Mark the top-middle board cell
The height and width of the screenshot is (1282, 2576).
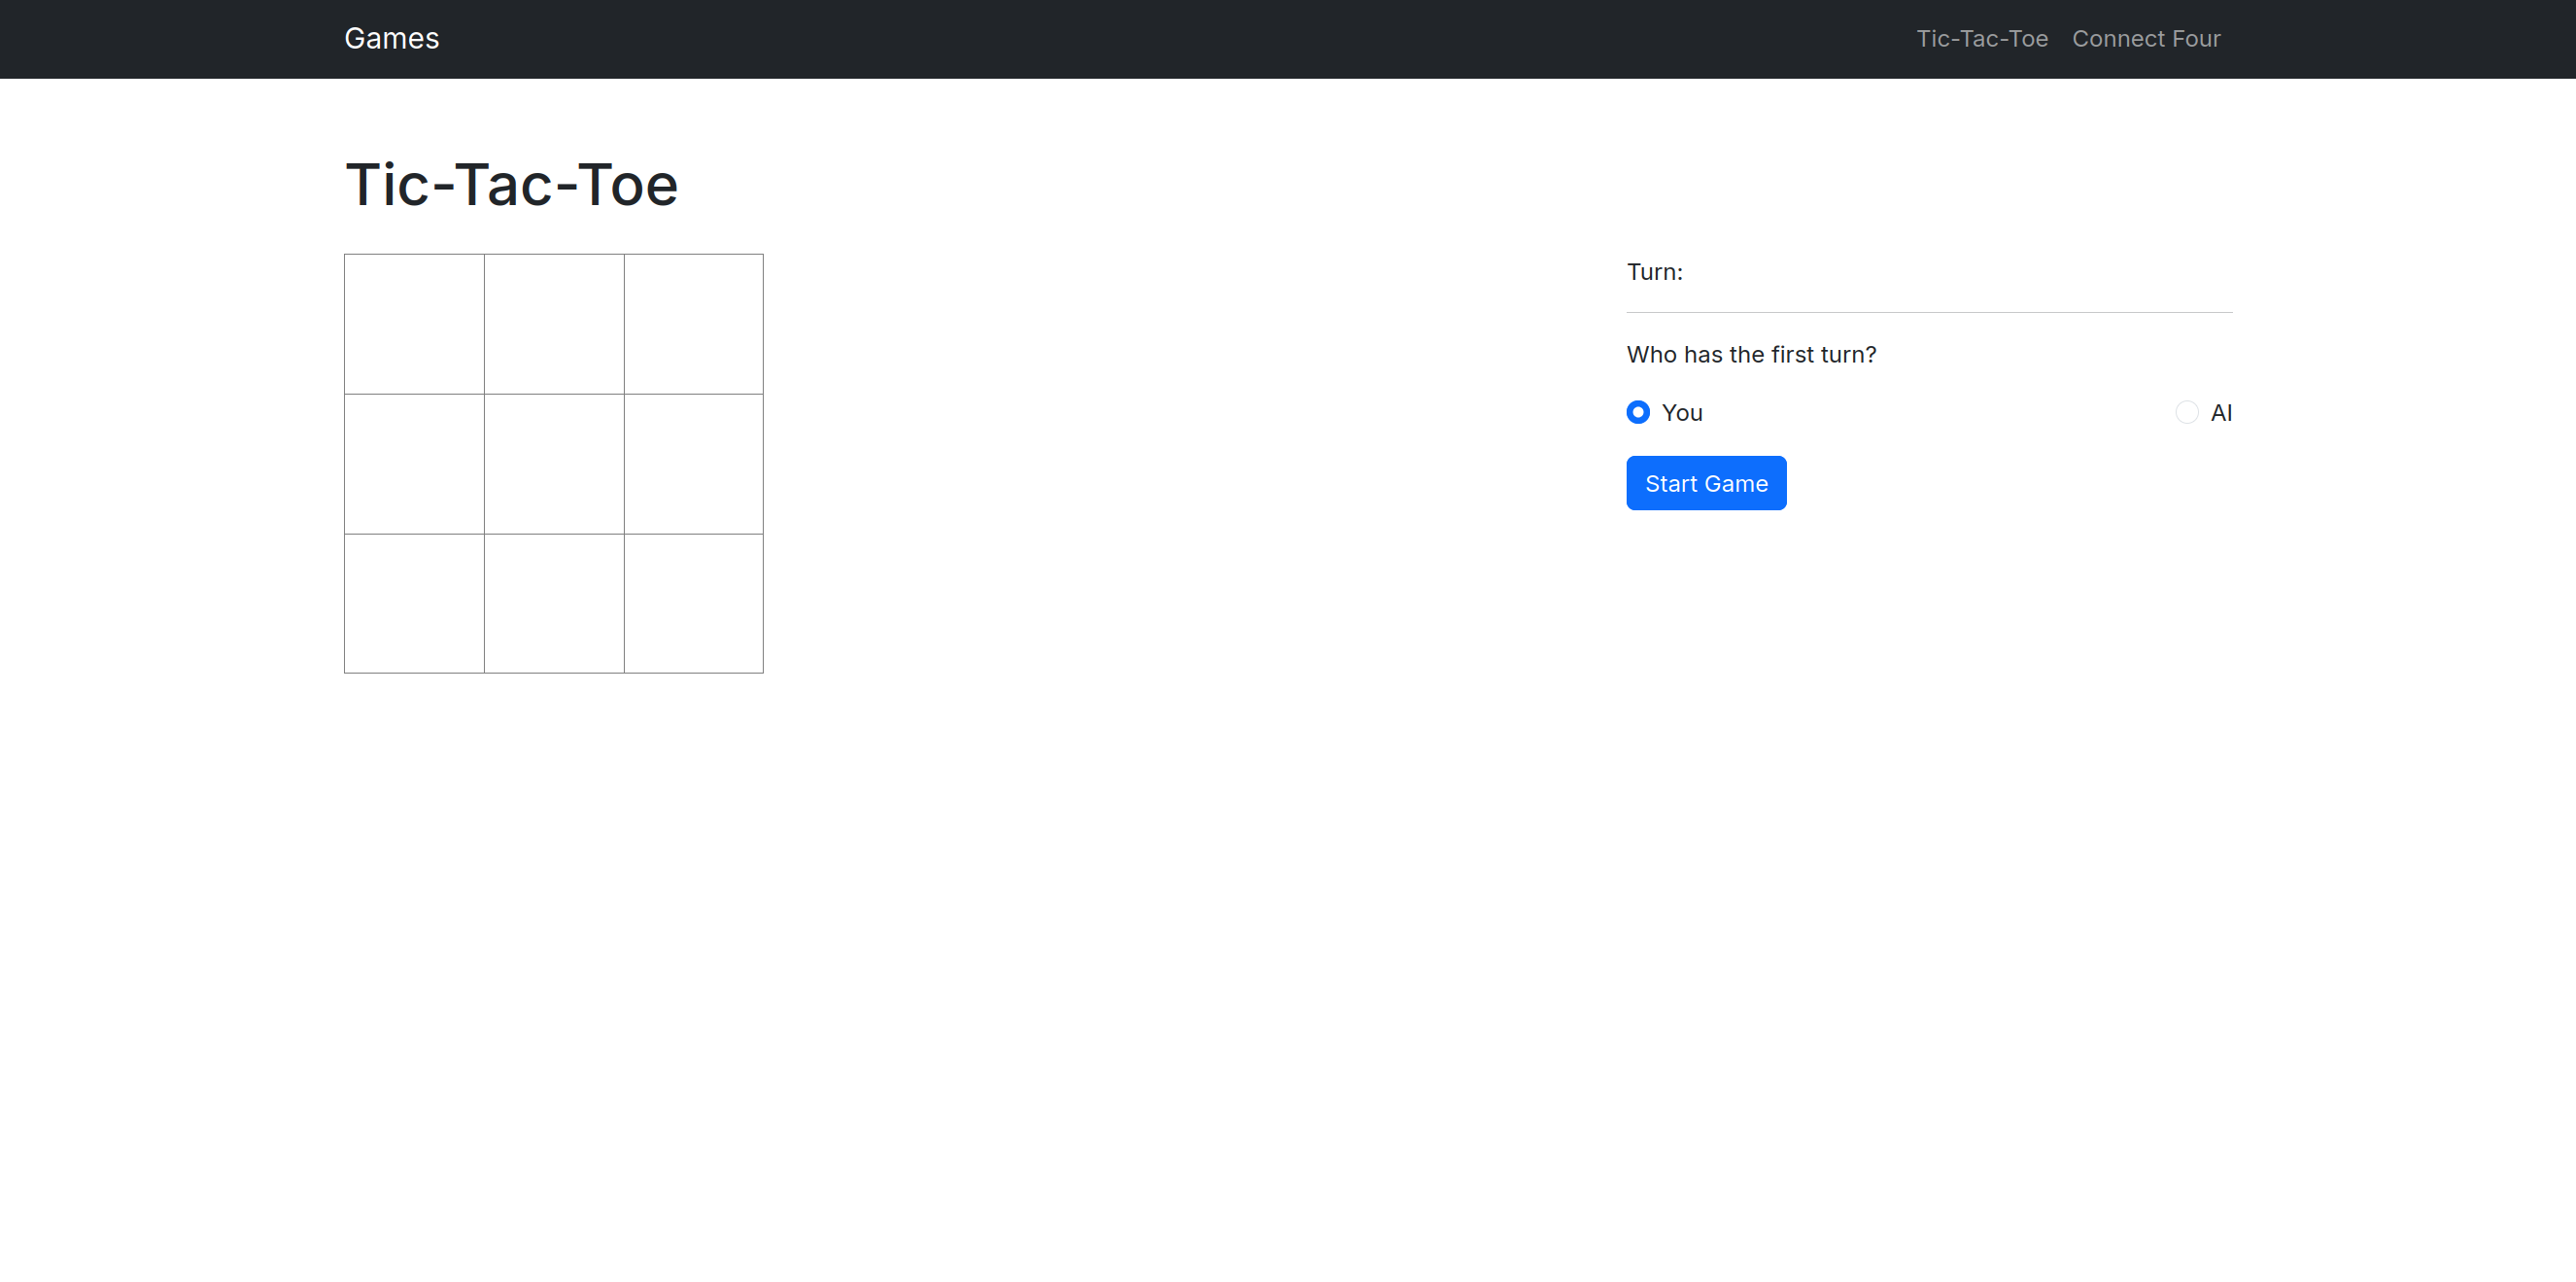(x=554, y=324)
